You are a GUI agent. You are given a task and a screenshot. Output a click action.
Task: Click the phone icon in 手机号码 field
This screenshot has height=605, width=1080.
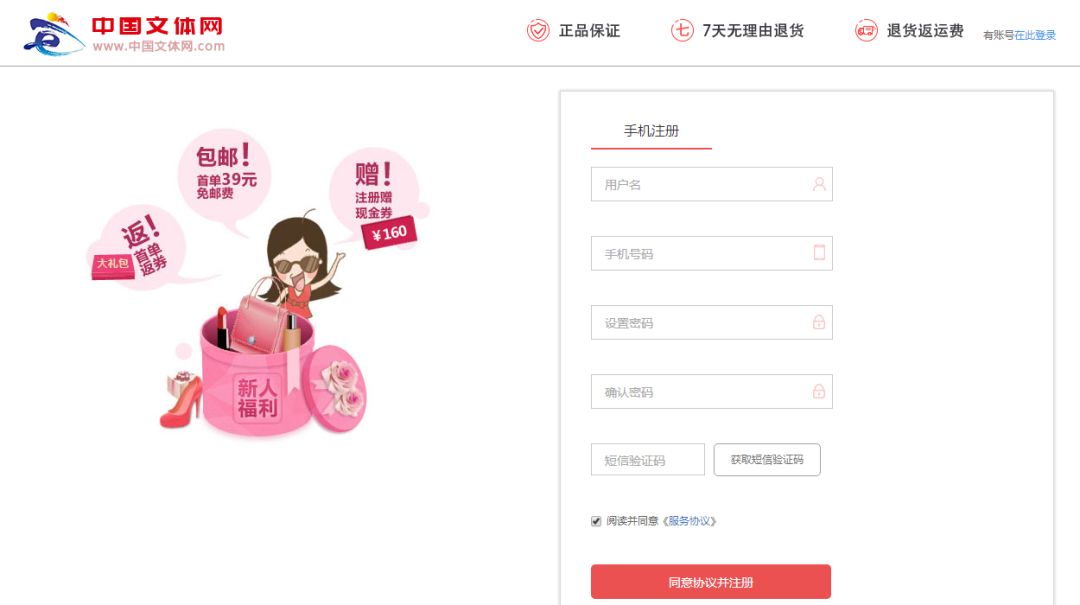(x=819, y=252)
